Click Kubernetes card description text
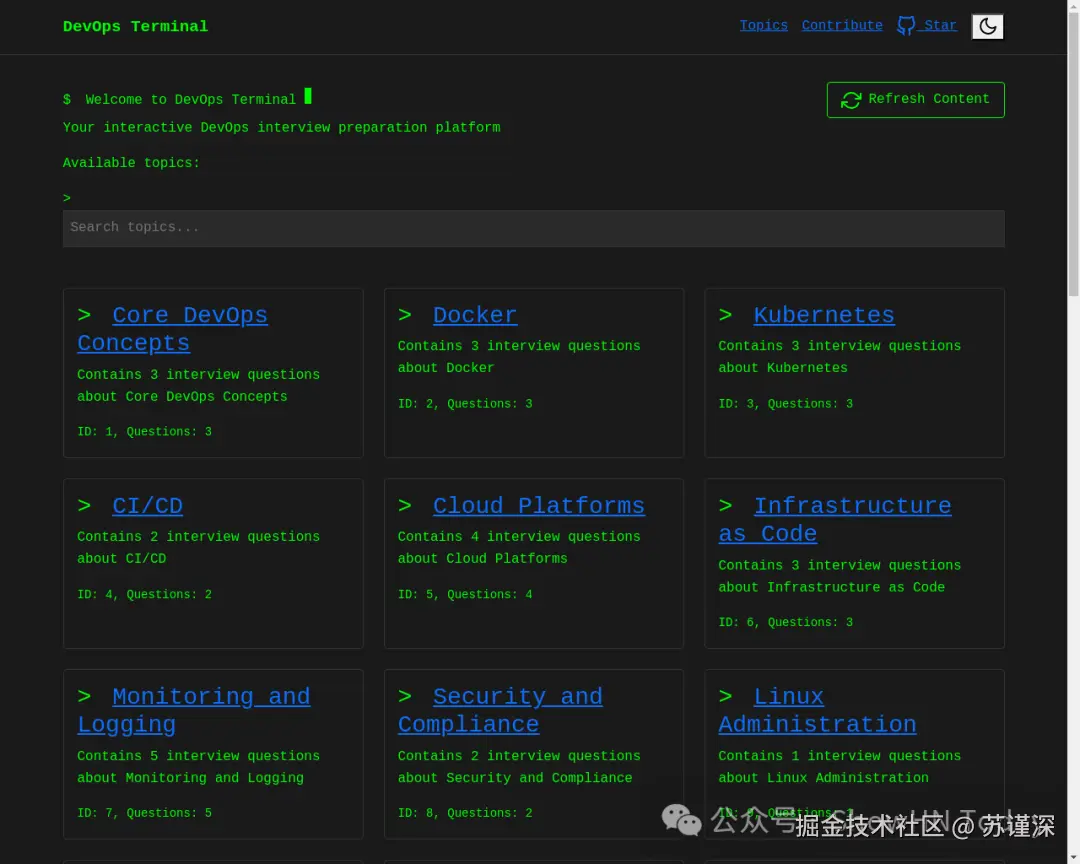1080x864 pixels. pyautogui.click(x=840, y=357)
